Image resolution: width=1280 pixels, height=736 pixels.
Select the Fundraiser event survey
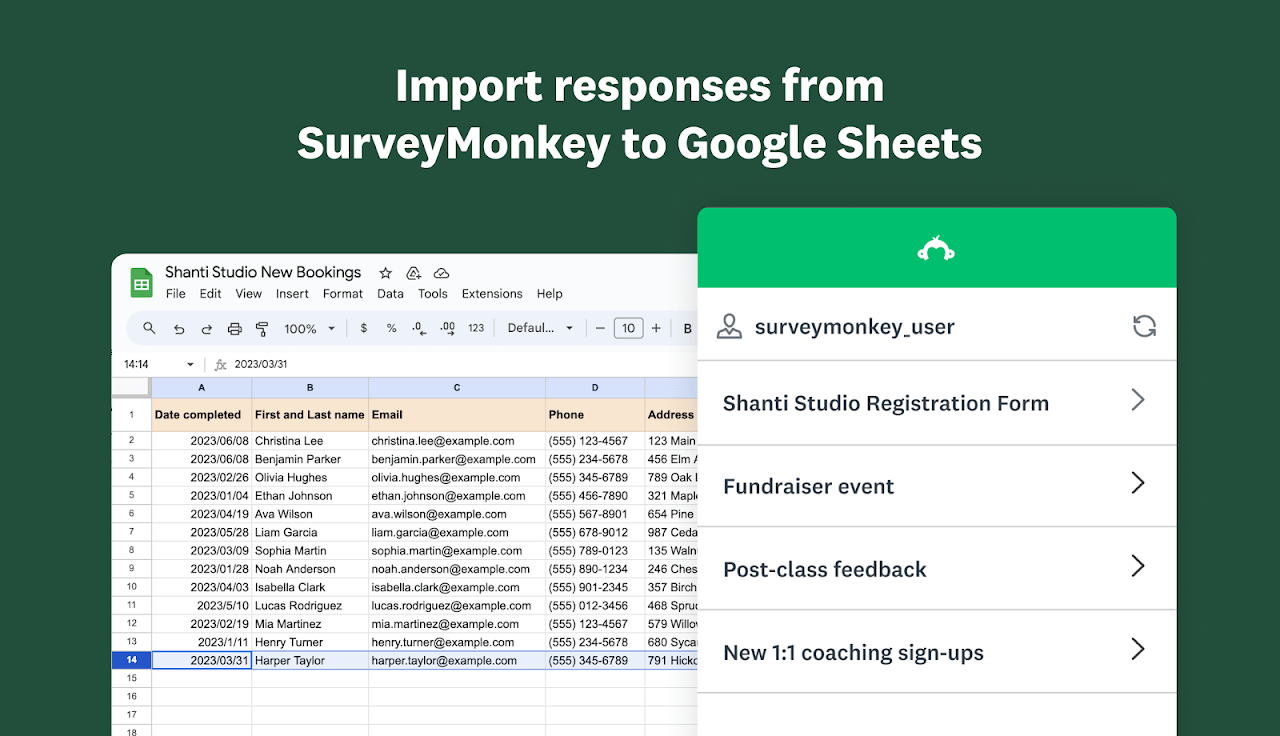936,486
